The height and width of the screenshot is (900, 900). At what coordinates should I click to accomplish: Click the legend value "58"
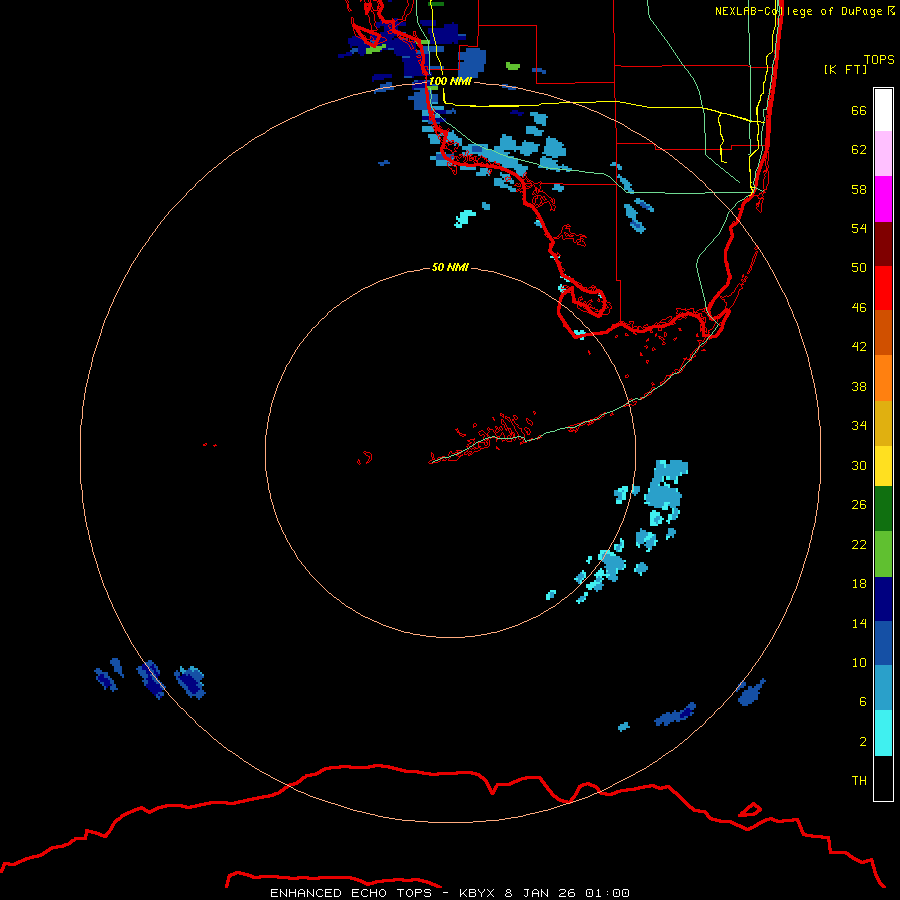coord(859,189)
